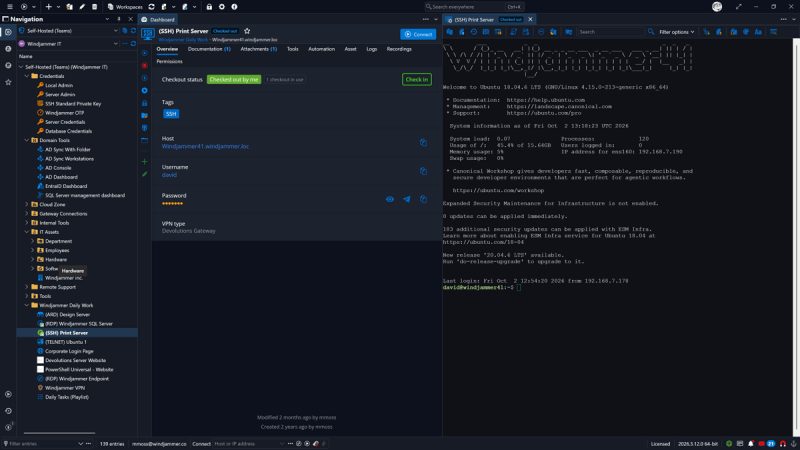The height and width of the screenshot is (450, 800).
Task: Click the expand fullscreen arrows icon
Action: (739, 7)
